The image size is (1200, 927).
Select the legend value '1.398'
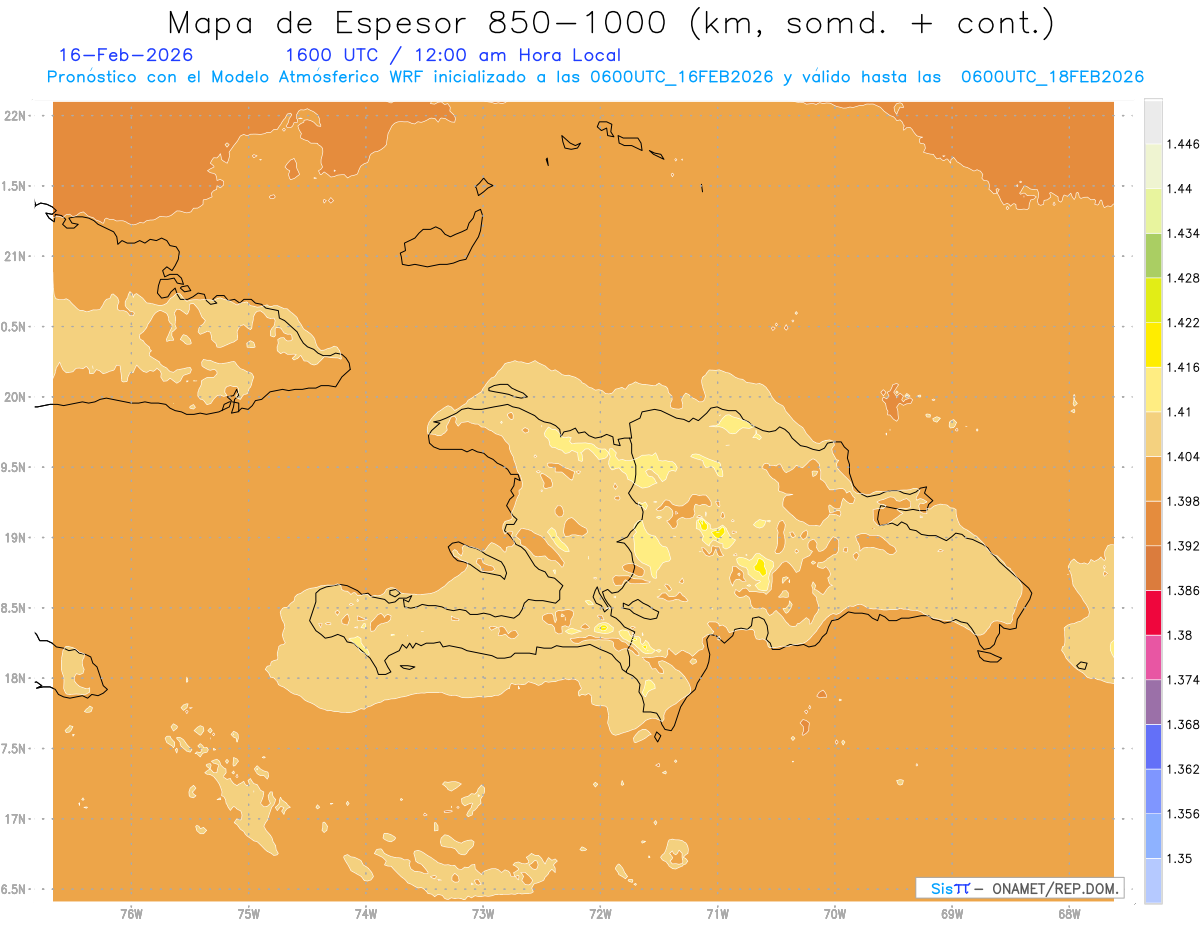pyautogui.click(x=1182, y=501)
